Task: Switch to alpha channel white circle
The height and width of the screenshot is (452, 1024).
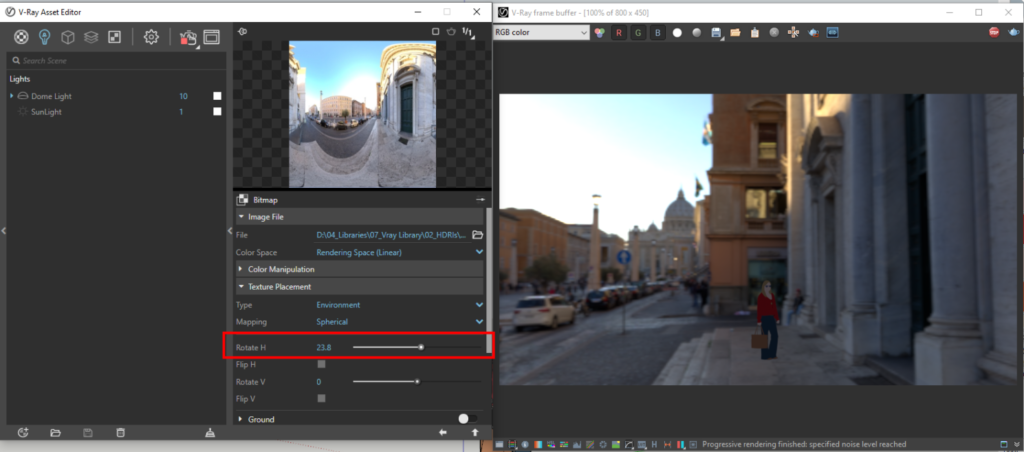Action: tap(677, 32)
